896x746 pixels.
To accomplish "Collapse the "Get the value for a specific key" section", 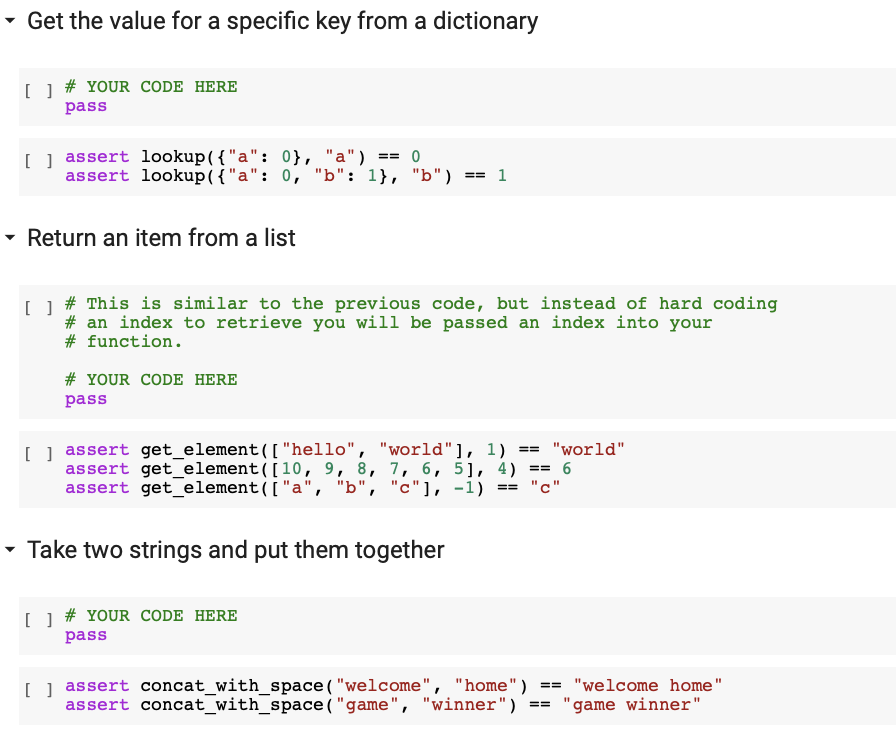I will (10, 22).
